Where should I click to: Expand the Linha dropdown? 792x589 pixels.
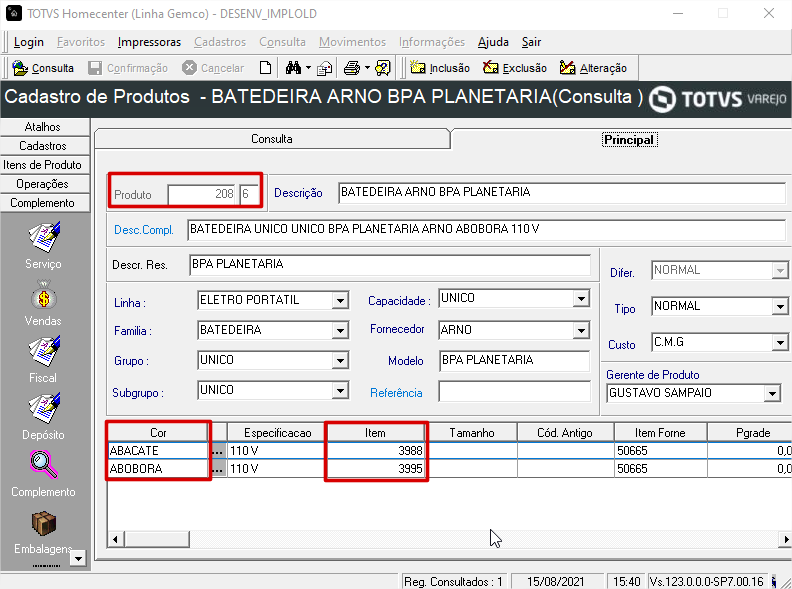point(340,301)
